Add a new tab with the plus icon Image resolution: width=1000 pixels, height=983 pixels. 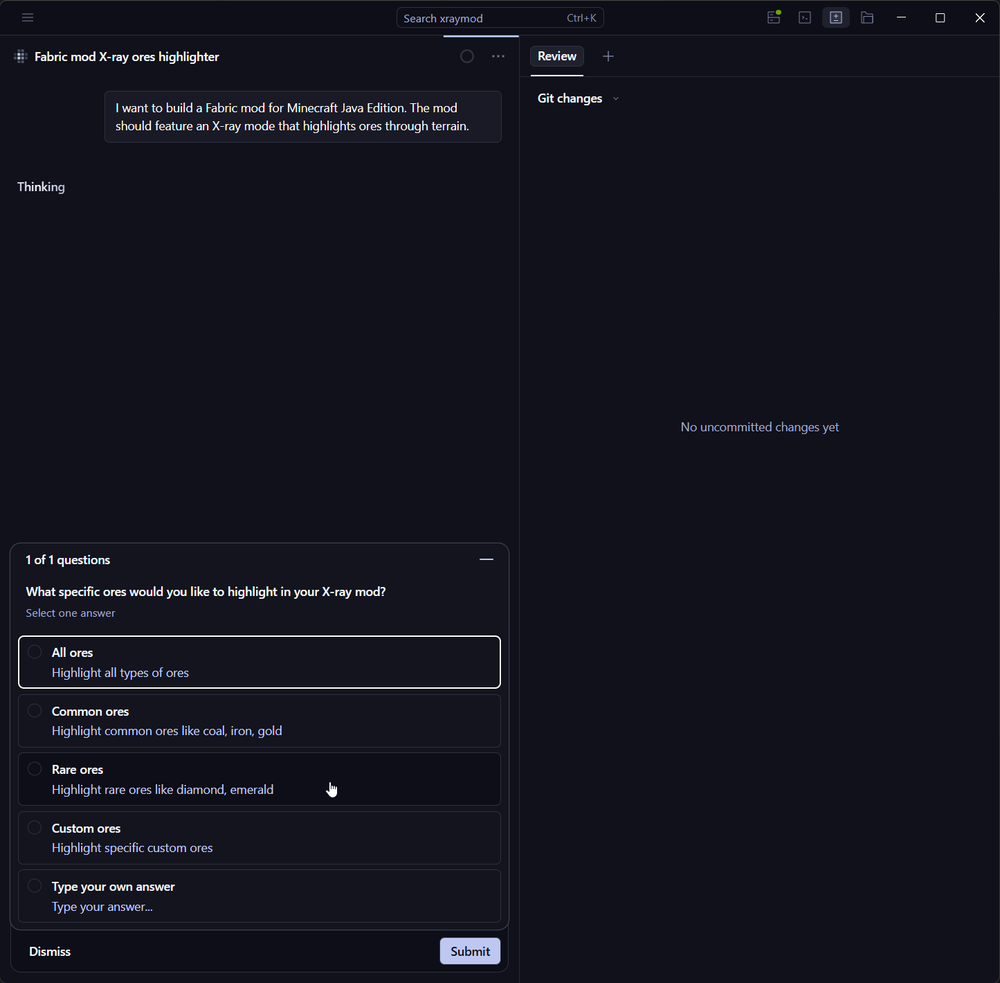pyautogui.click(x=608, y=57)
